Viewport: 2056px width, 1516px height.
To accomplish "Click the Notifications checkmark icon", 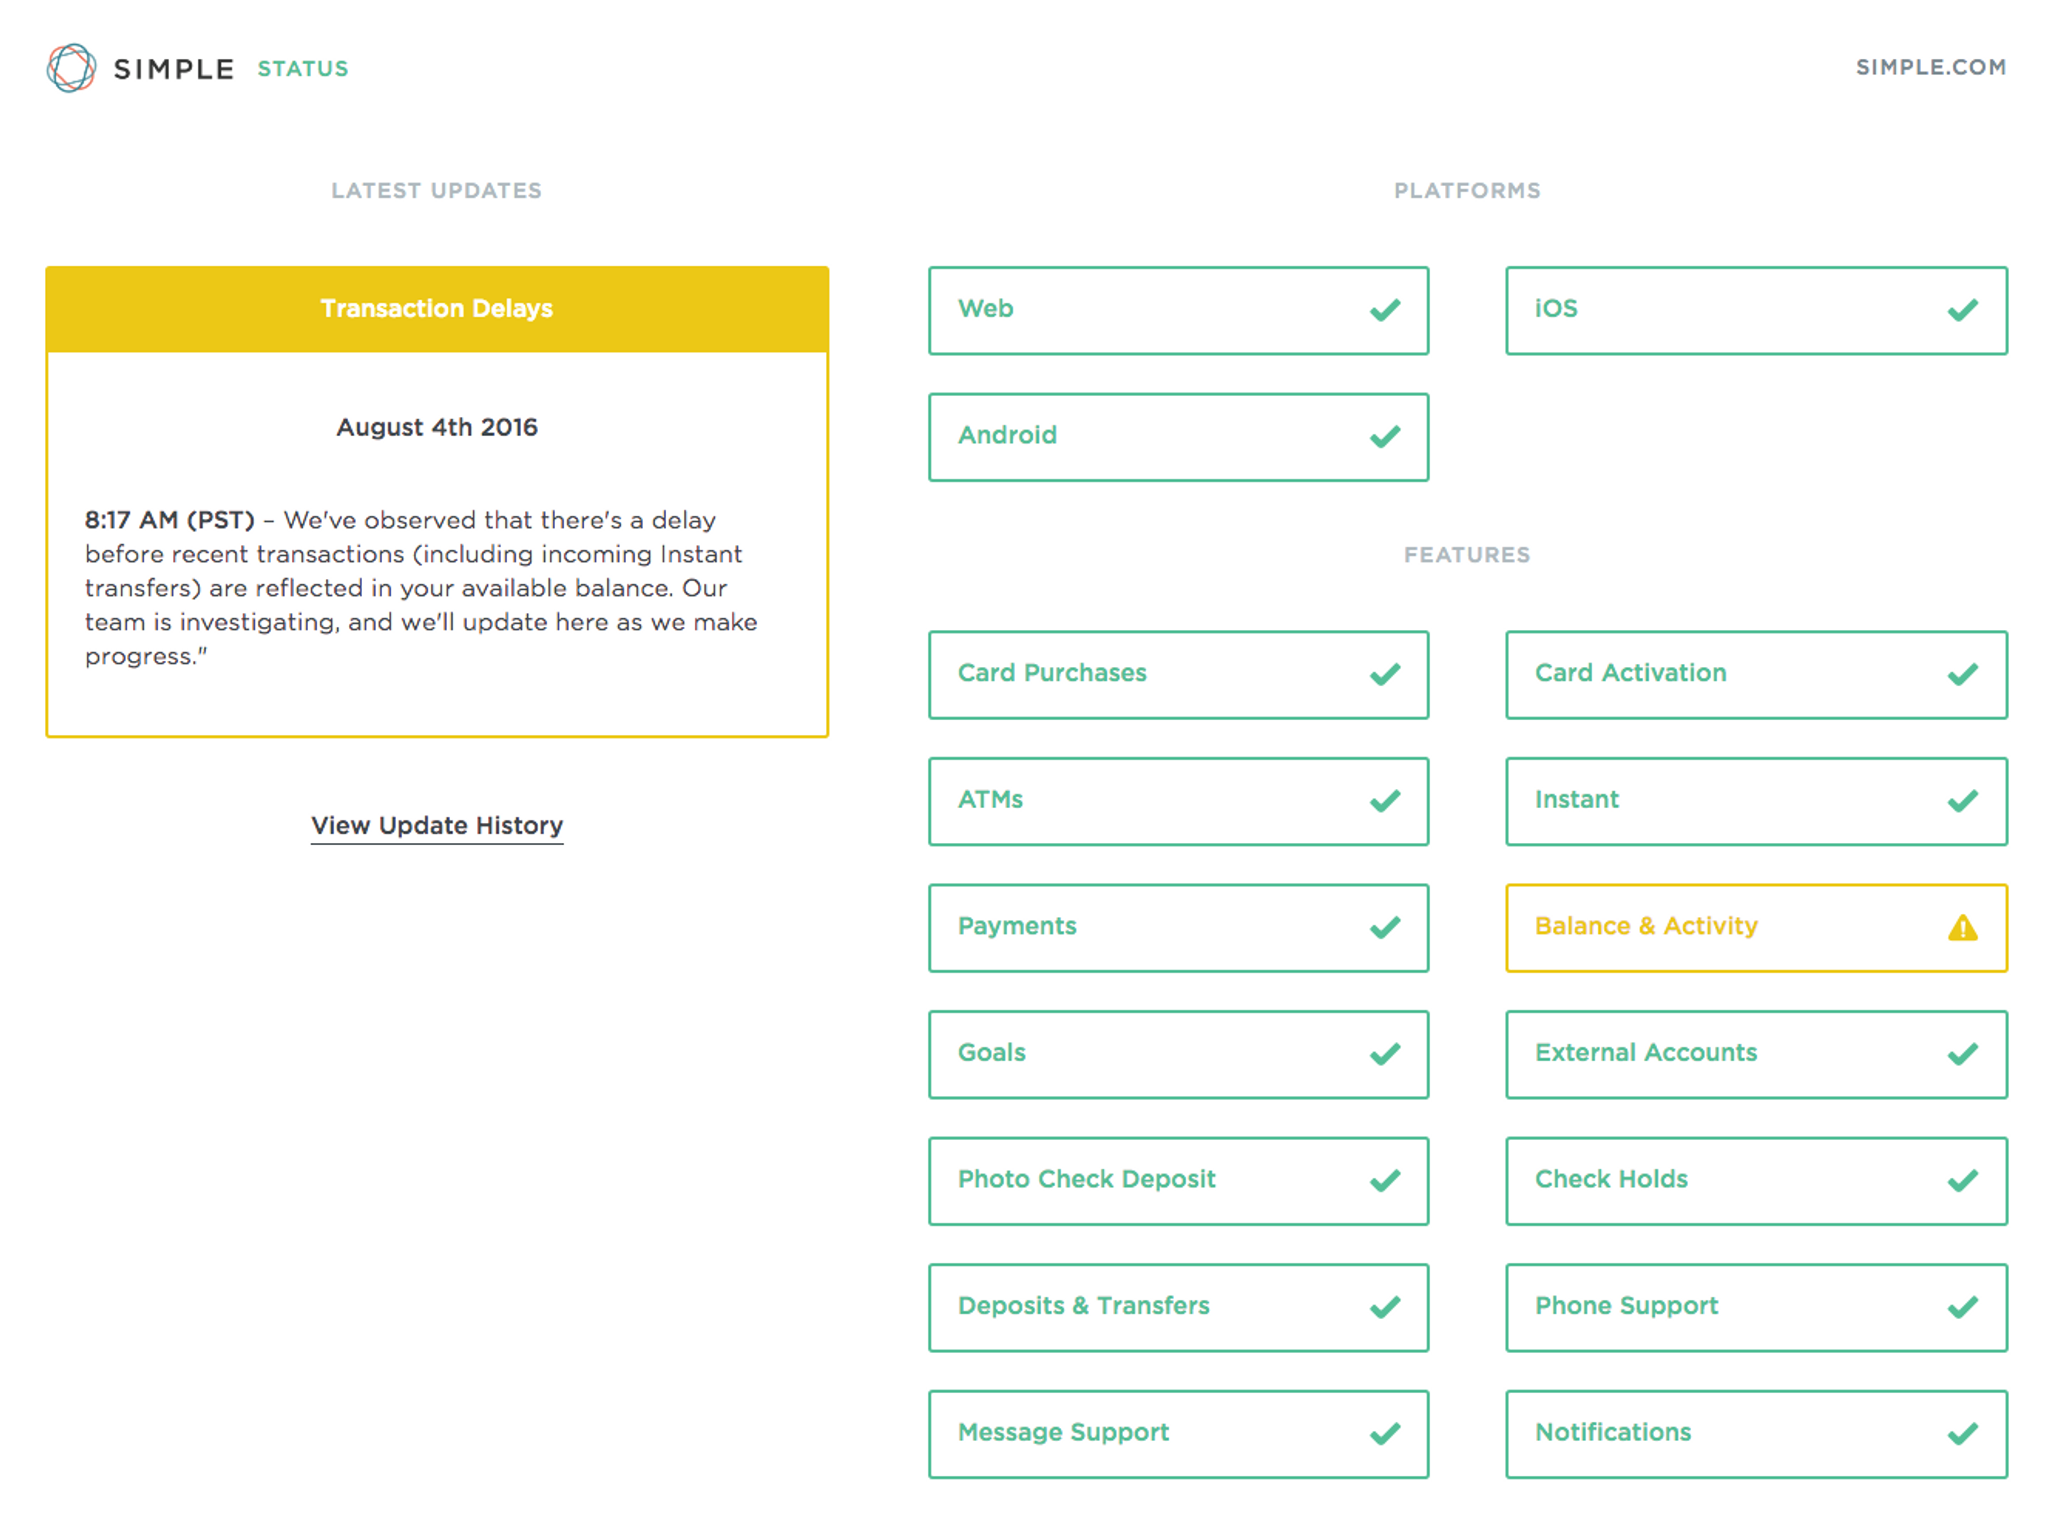I will (x=1962, y=1434).
